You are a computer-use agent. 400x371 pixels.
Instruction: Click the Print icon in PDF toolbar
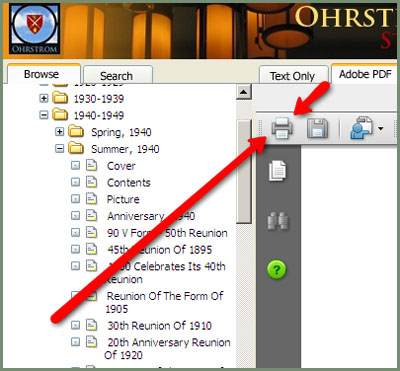click(x=282, y=128)
